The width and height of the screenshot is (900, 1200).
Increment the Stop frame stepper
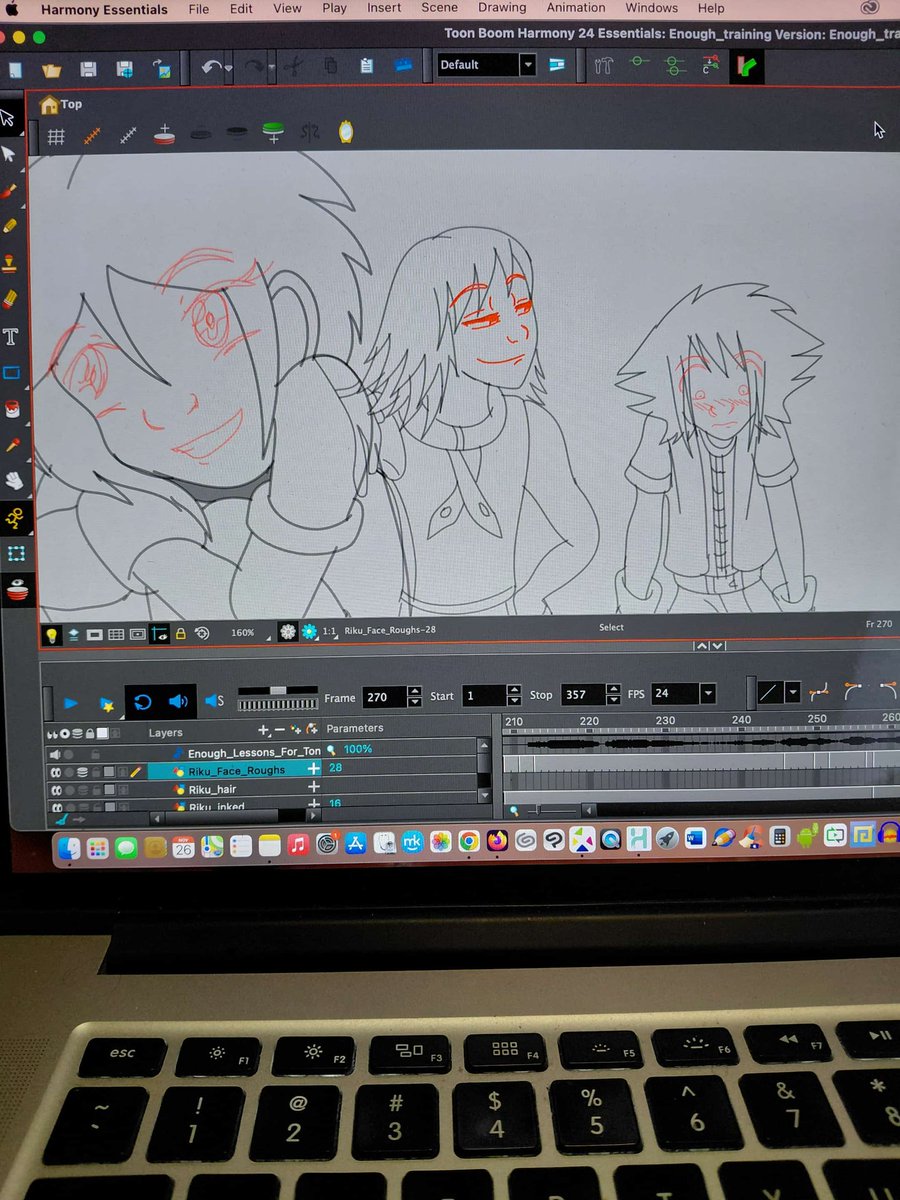tap(613, 688)
